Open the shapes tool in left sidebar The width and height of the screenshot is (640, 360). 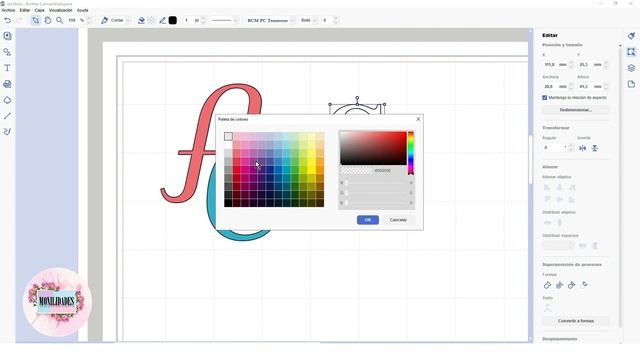point(7,52)
